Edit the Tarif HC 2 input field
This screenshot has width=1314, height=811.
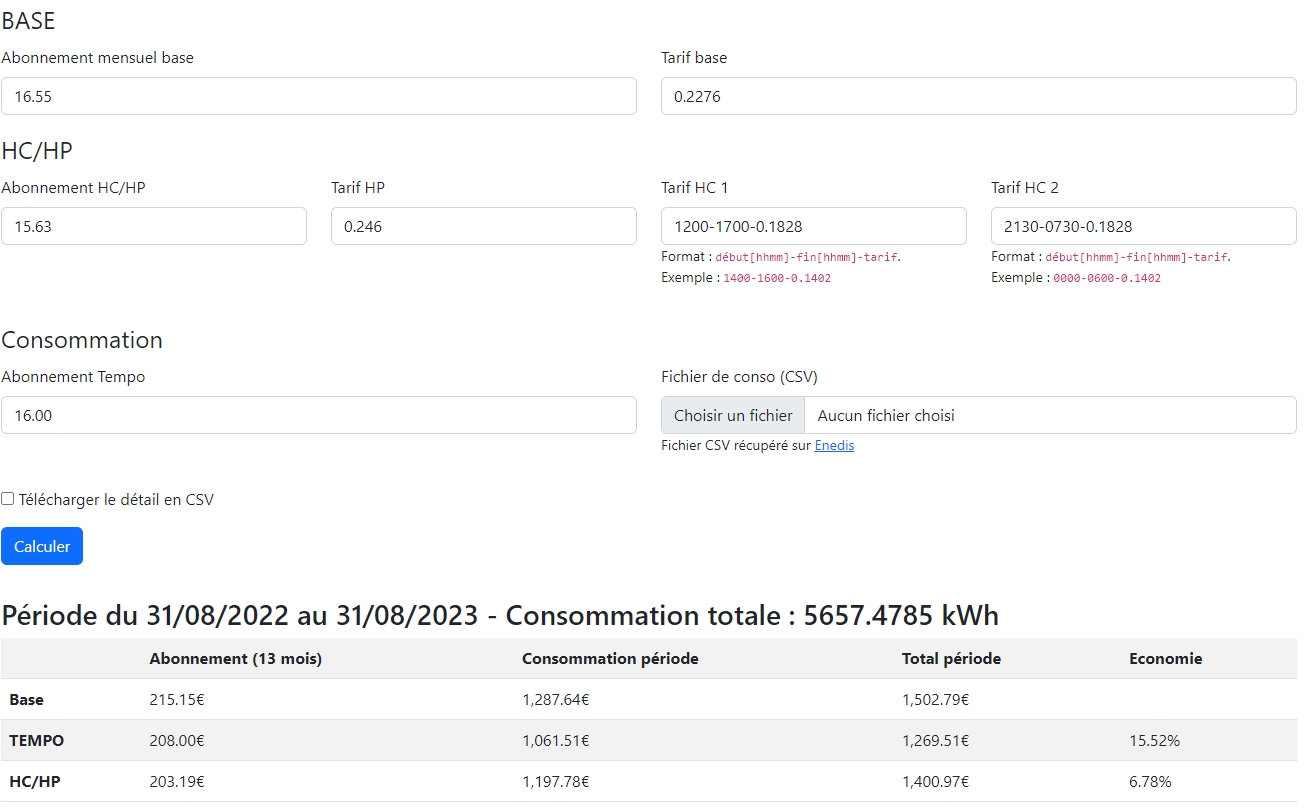click(x=1143, y=226)
